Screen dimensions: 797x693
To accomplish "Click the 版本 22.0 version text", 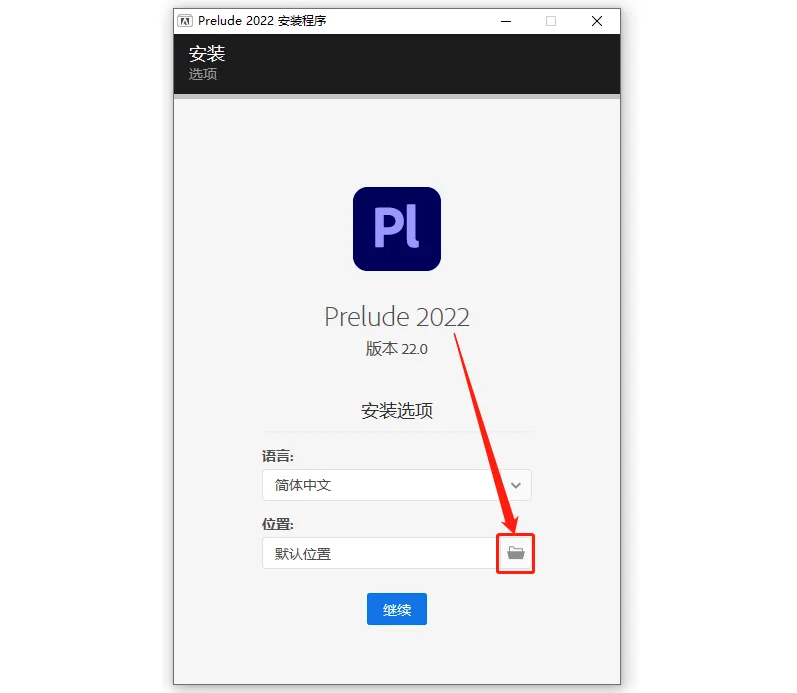I will 396,349.
